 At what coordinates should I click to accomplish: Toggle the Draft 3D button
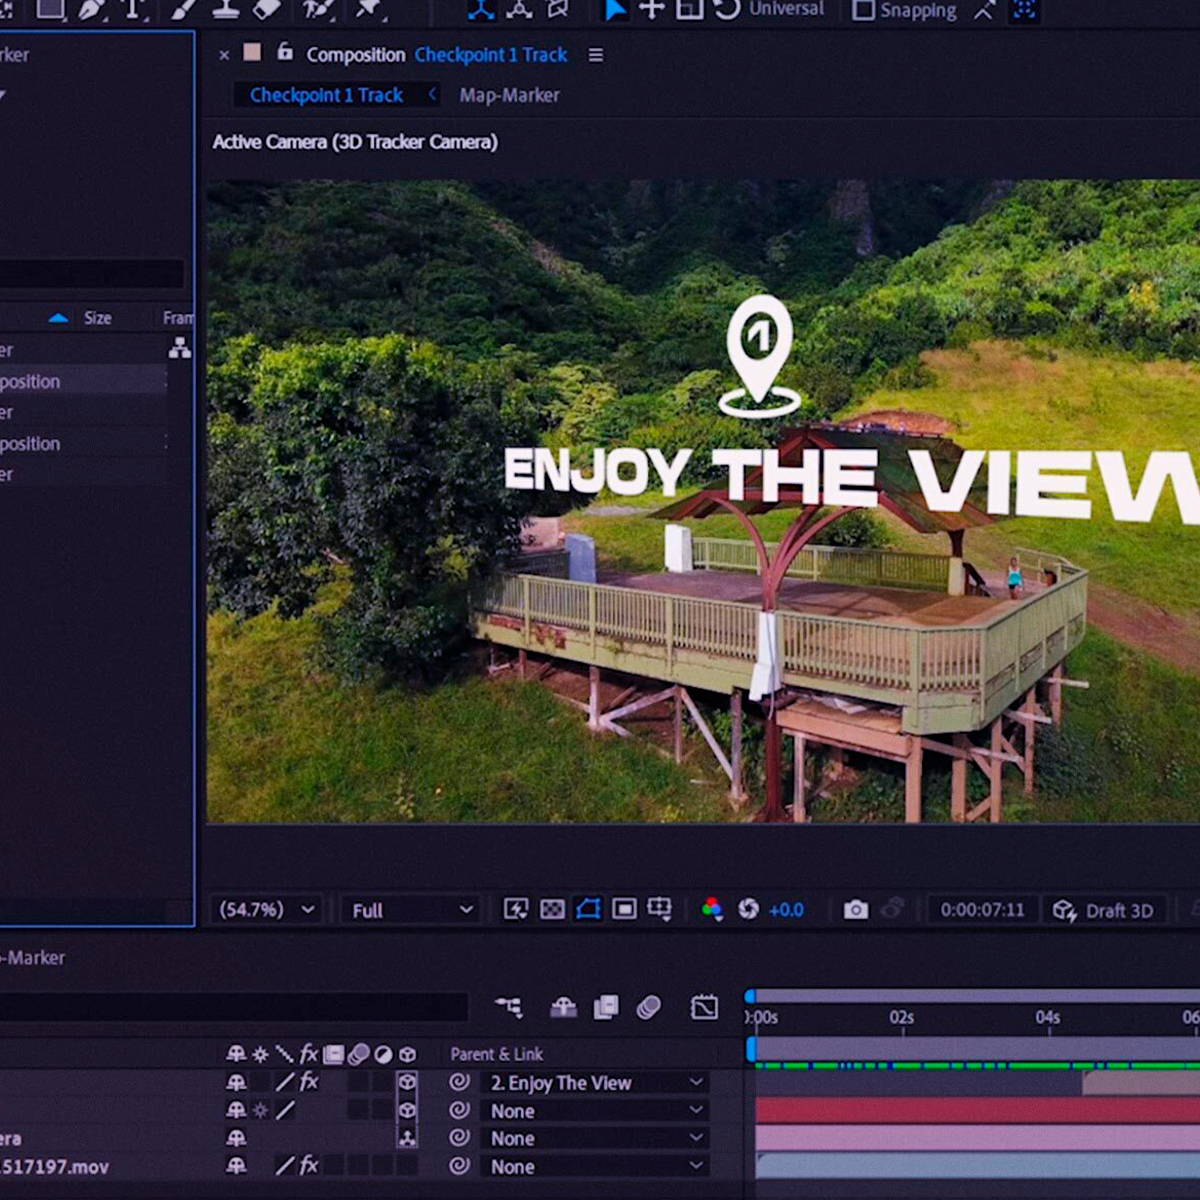(1104, 910)
